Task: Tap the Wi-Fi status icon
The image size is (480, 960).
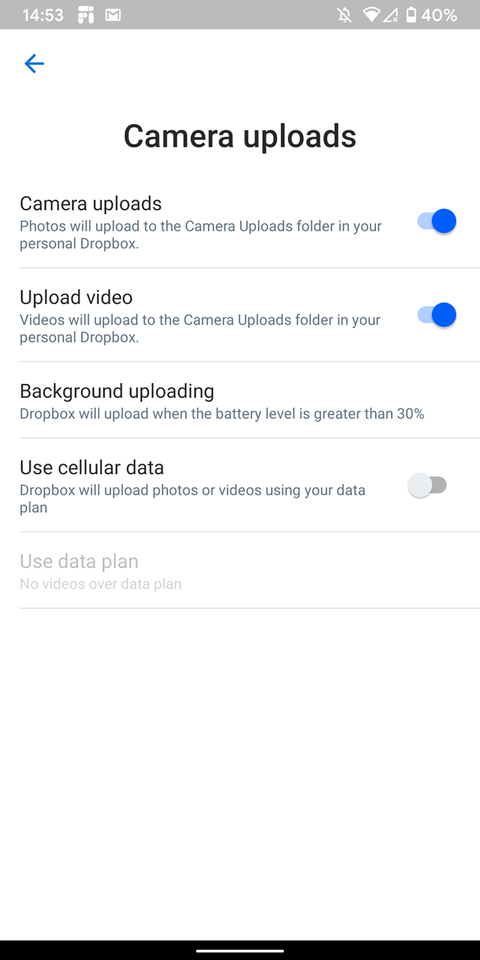Action: pos(371,15)
